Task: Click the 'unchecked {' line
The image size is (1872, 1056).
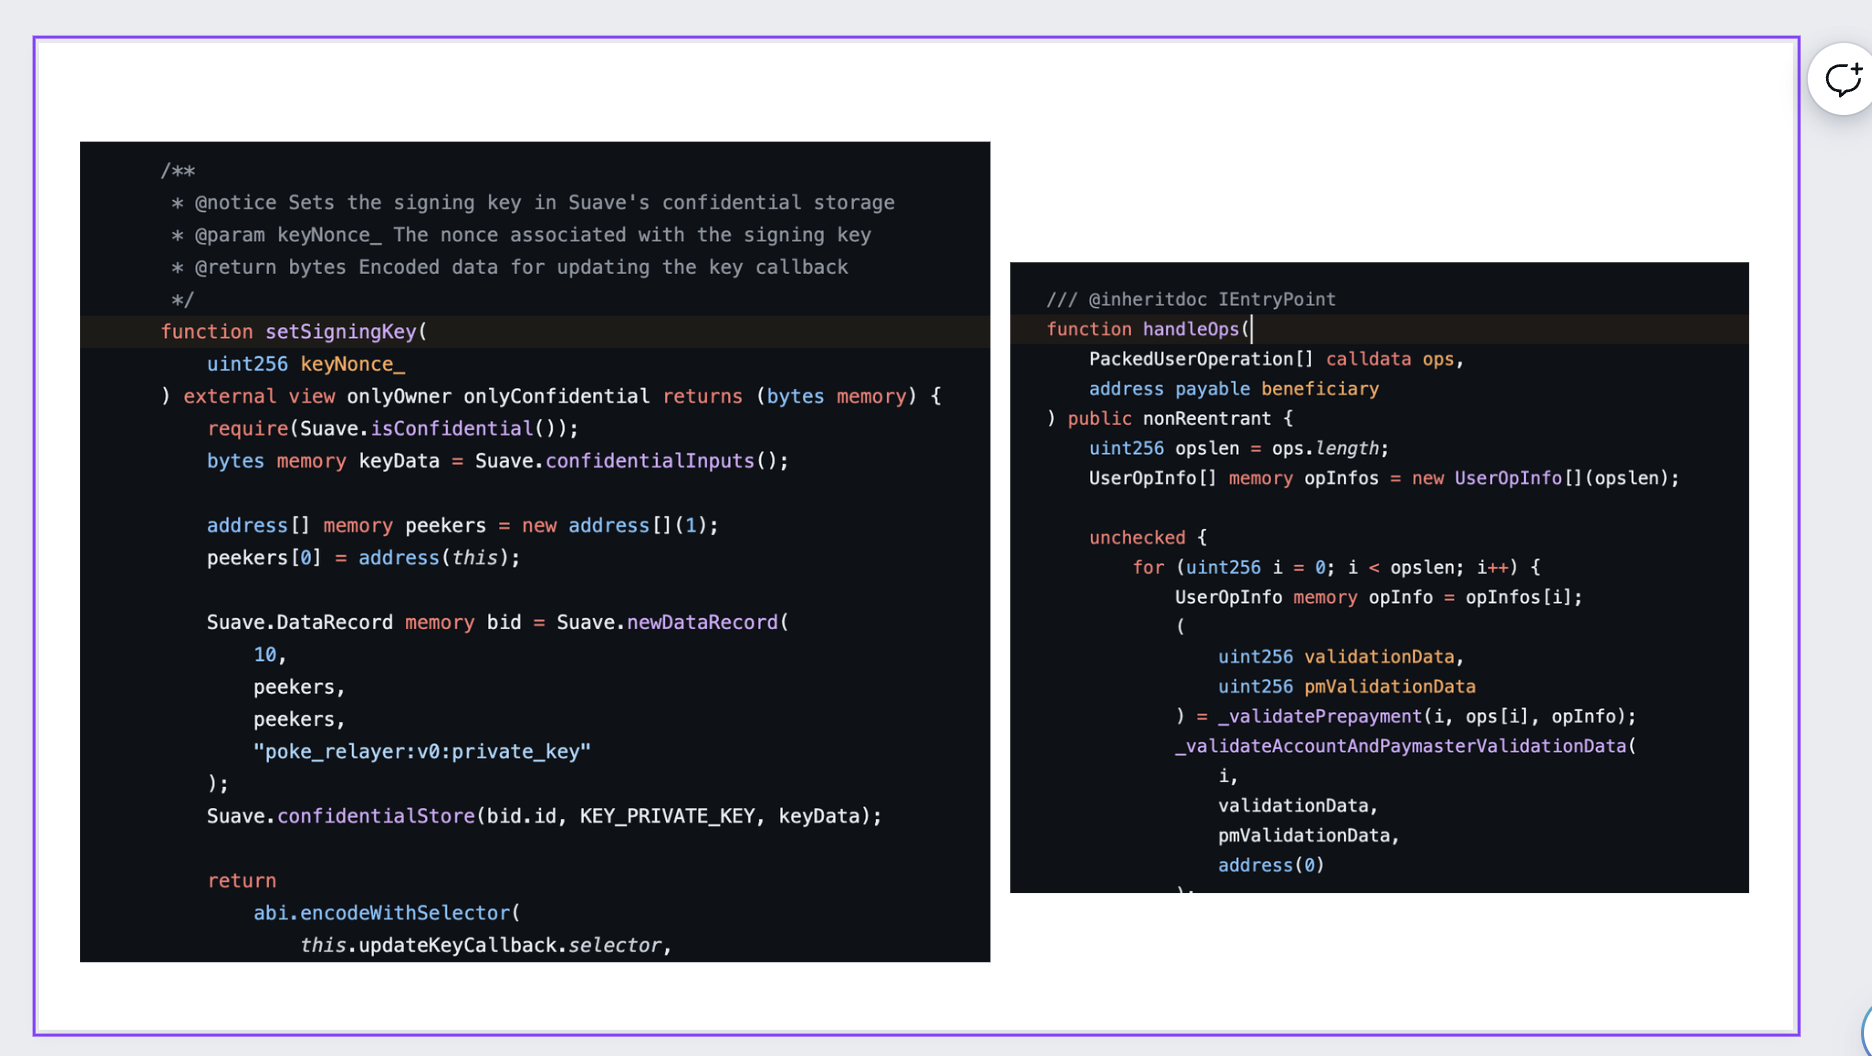Action: coord(1148,538)
